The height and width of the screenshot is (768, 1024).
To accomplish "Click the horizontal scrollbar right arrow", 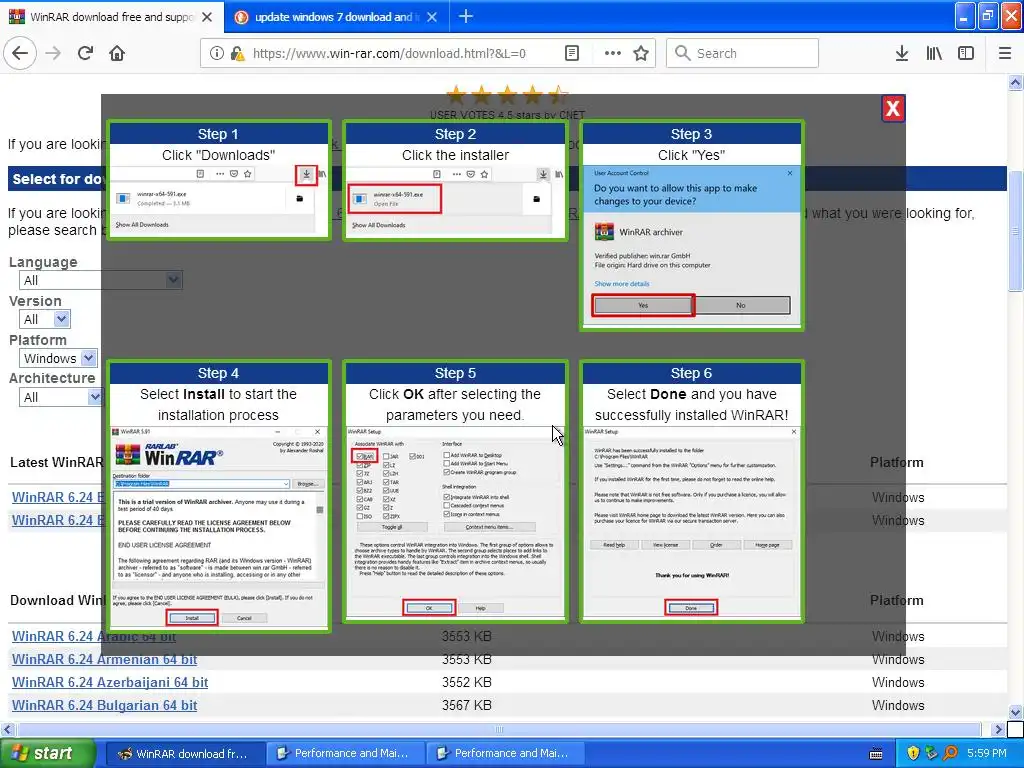I will pos(998,729).
